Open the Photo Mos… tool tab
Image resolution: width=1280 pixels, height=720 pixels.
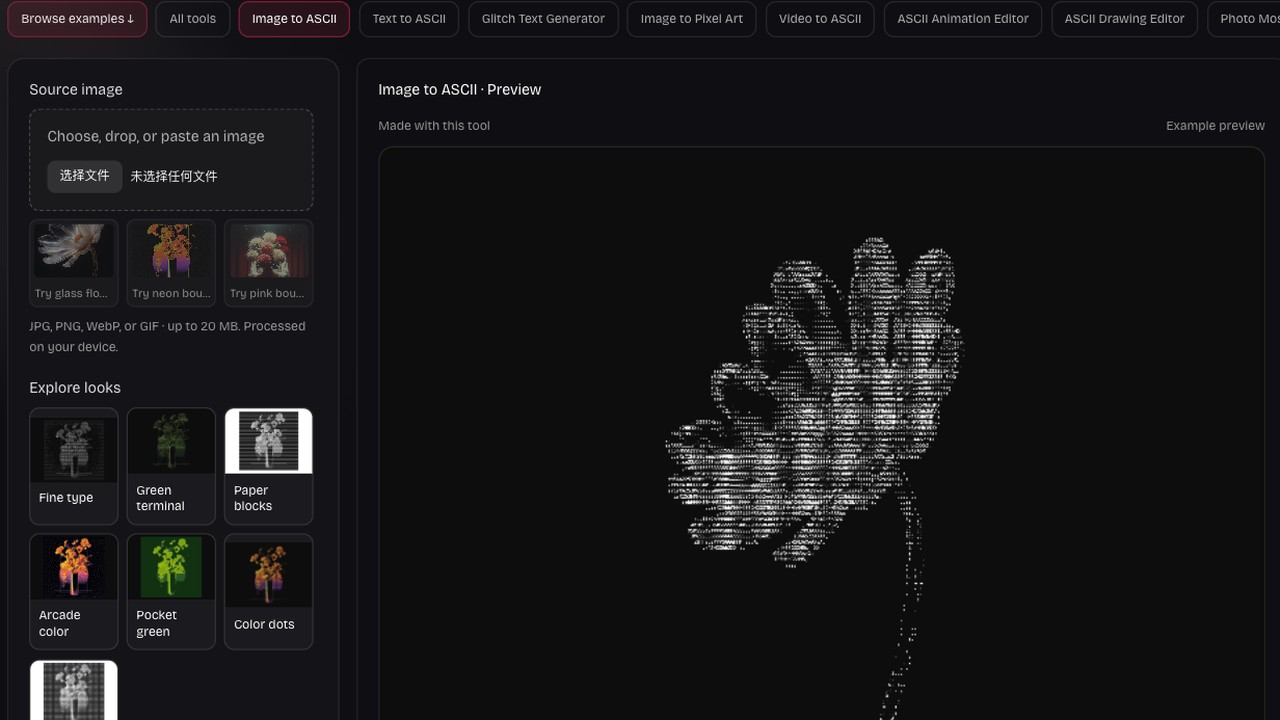1243,19
